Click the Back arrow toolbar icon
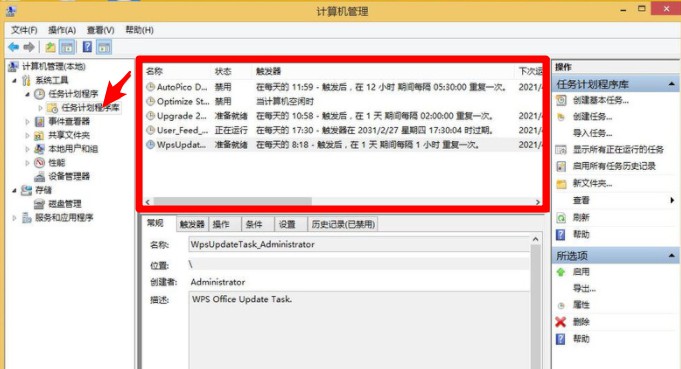Screen dimensions: 681x369 (13, 47)
